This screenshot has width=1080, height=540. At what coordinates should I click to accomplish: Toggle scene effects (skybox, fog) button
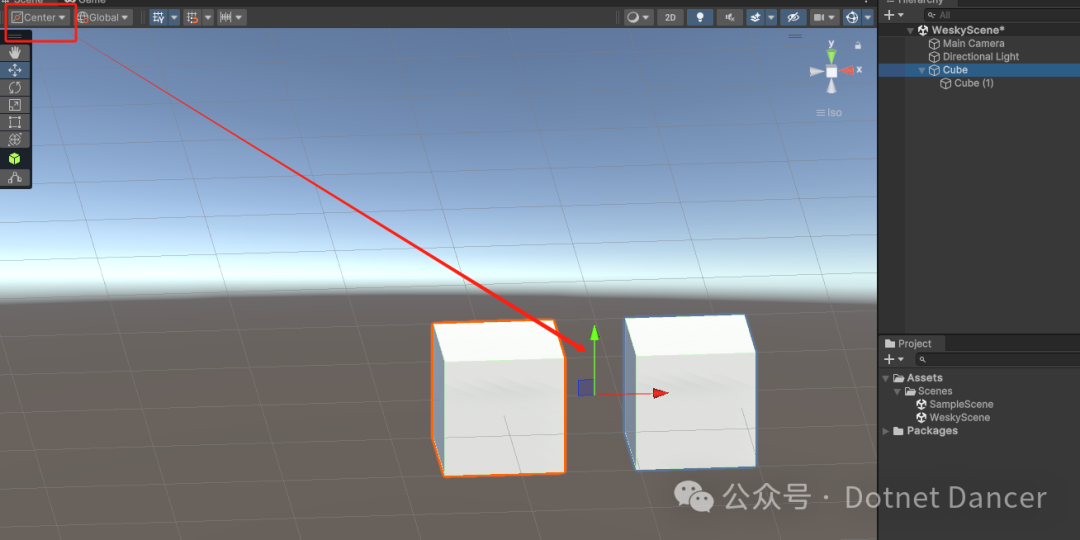[756, 17]
